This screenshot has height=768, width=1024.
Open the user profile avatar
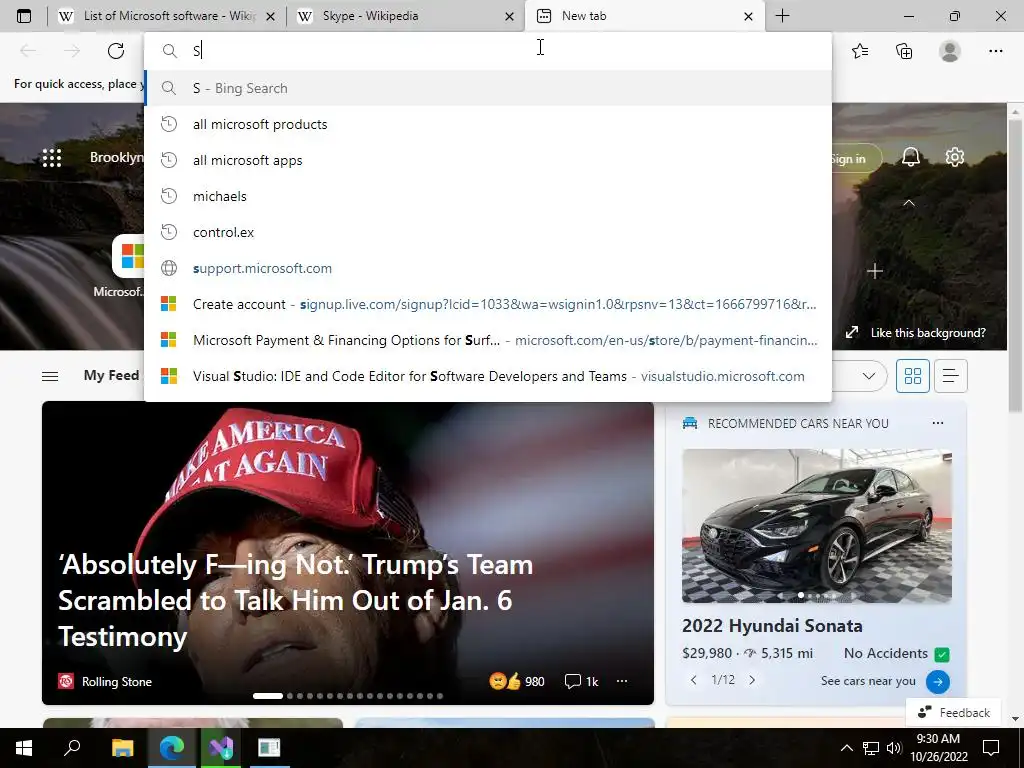(x=950, y=51)
